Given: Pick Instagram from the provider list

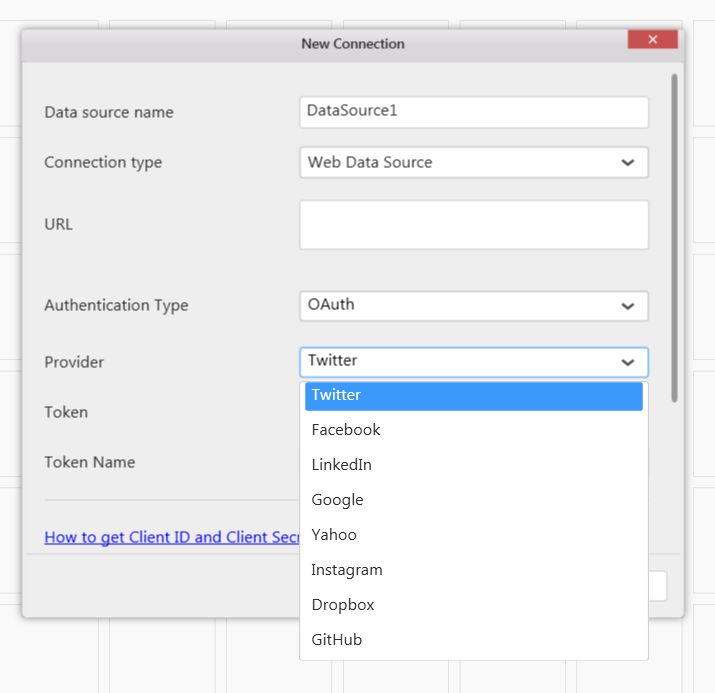Looking at the screenshot, I should [x=474, y=570].
